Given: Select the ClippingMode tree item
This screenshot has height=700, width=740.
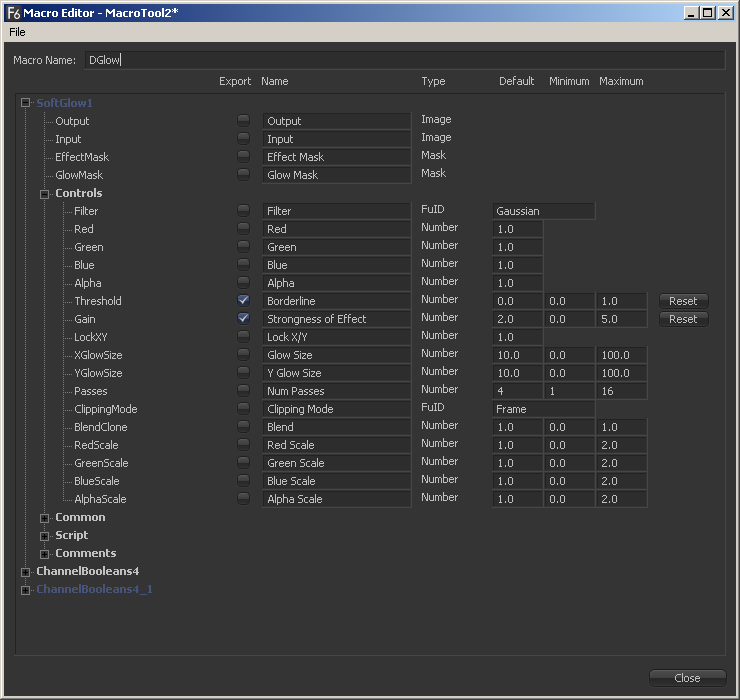Looking at the screenshot, I should pyautogui.click(x=106, y=409).
